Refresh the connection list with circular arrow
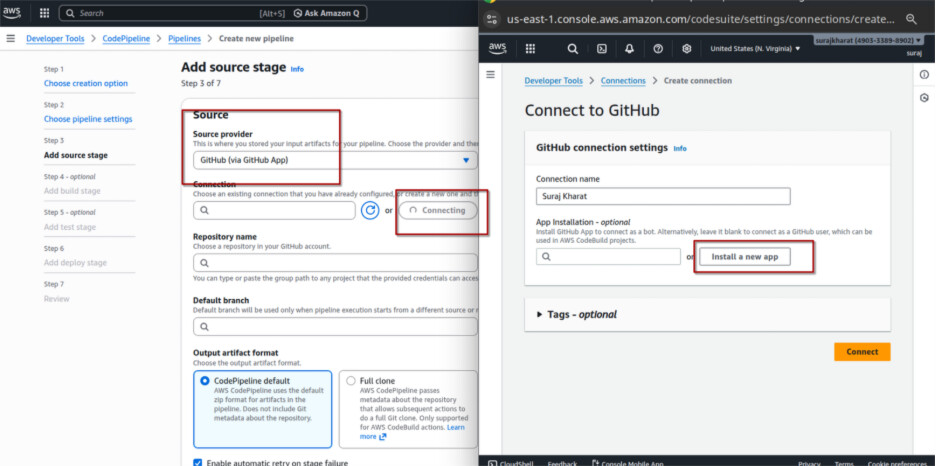The image size is (936, 466). tap(370, 210)
